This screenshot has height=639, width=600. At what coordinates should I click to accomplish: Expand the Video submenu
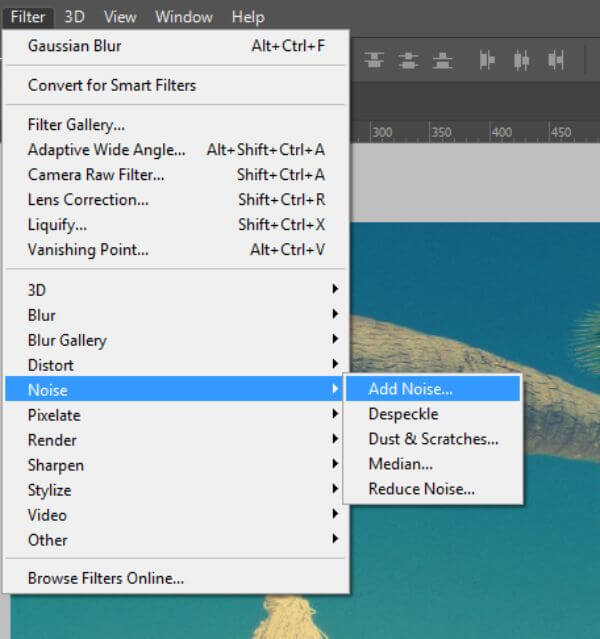pos(176,515)
